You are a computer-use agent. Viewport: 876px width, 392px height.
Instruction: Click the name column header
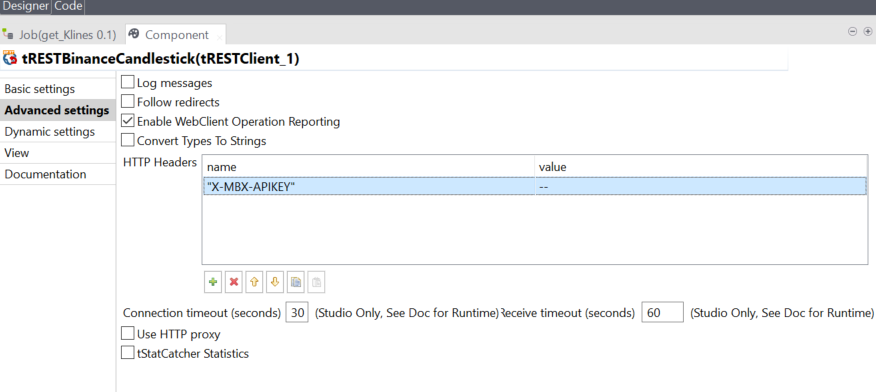[x=369, y=167]
